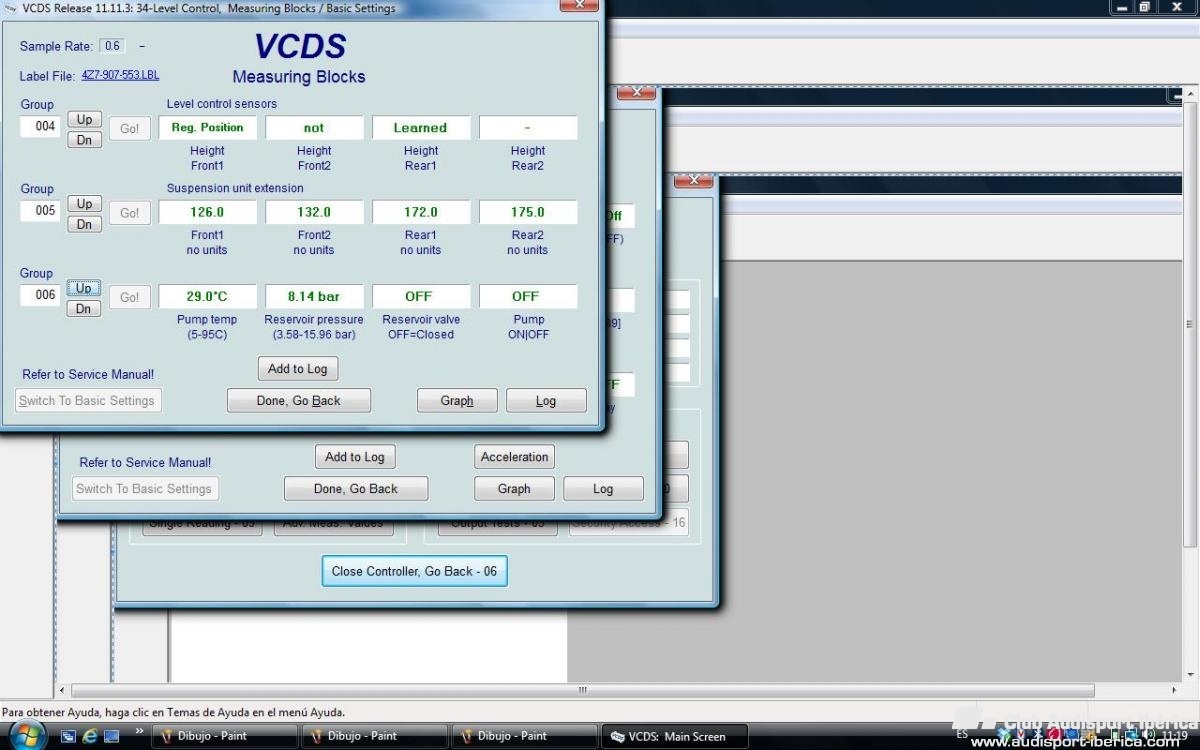Close the front VCDS Measuring Blocks window
Image resolution: width=1200 pixels, height=750 pixels.
578,5
